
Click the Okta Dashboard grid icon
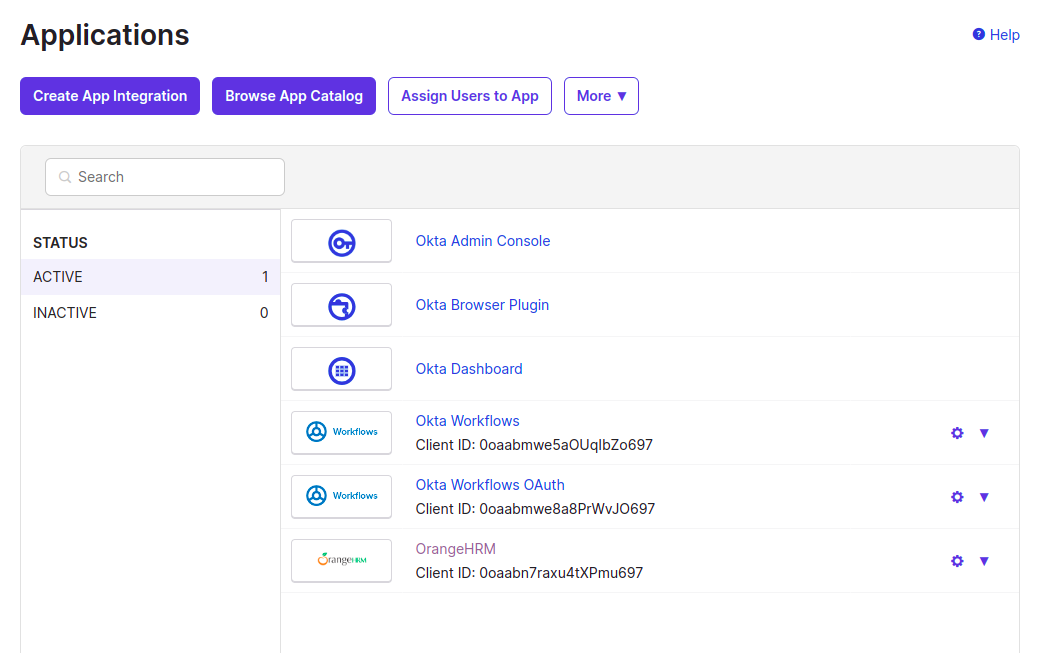[x=342, y=370]
